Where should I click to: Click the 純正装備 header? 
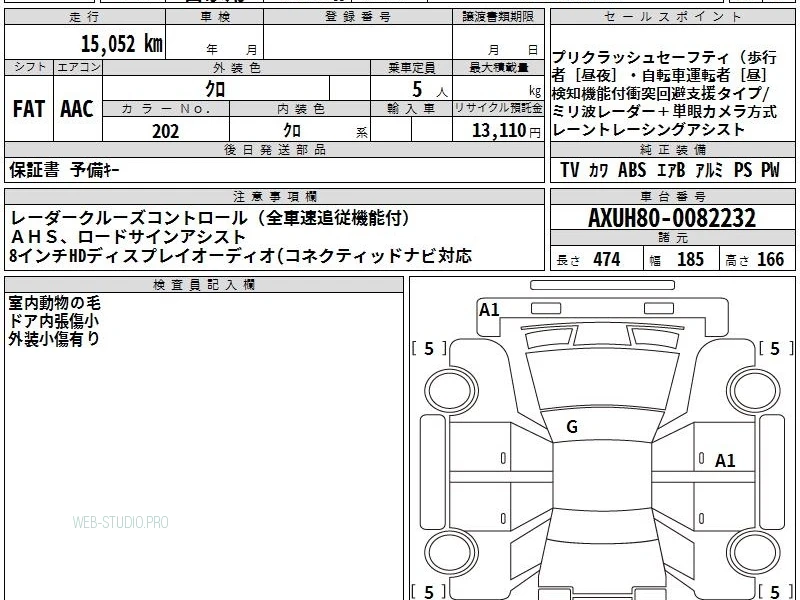point(672,149)
